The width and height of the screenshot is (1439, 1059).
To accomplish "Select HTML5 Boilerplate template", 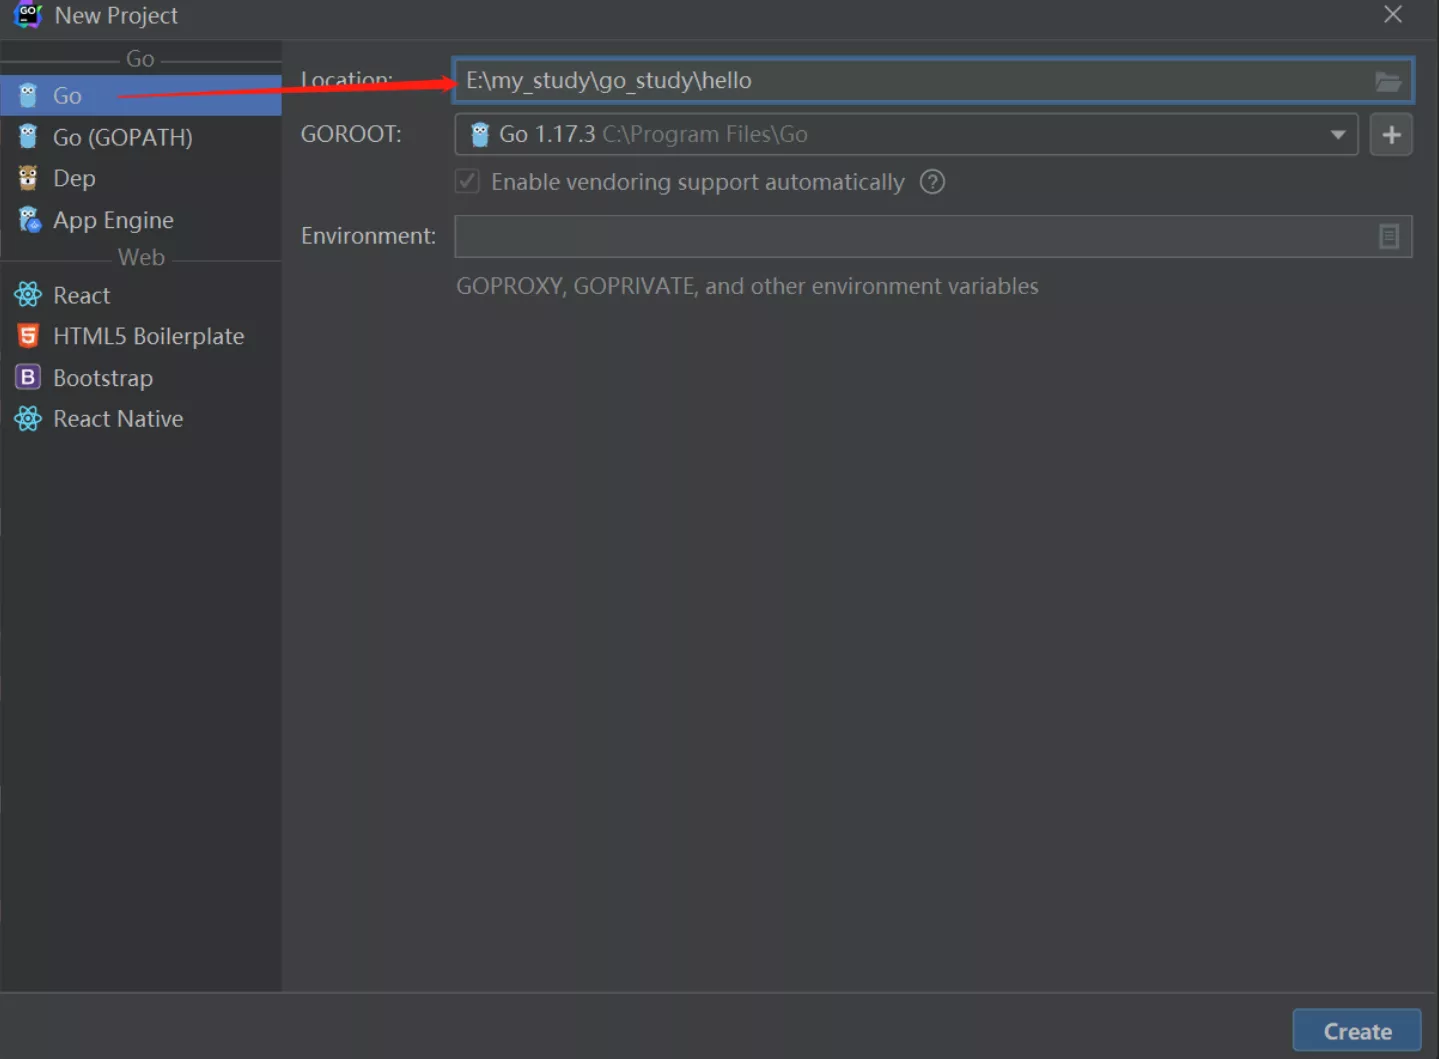I will 140,336.
